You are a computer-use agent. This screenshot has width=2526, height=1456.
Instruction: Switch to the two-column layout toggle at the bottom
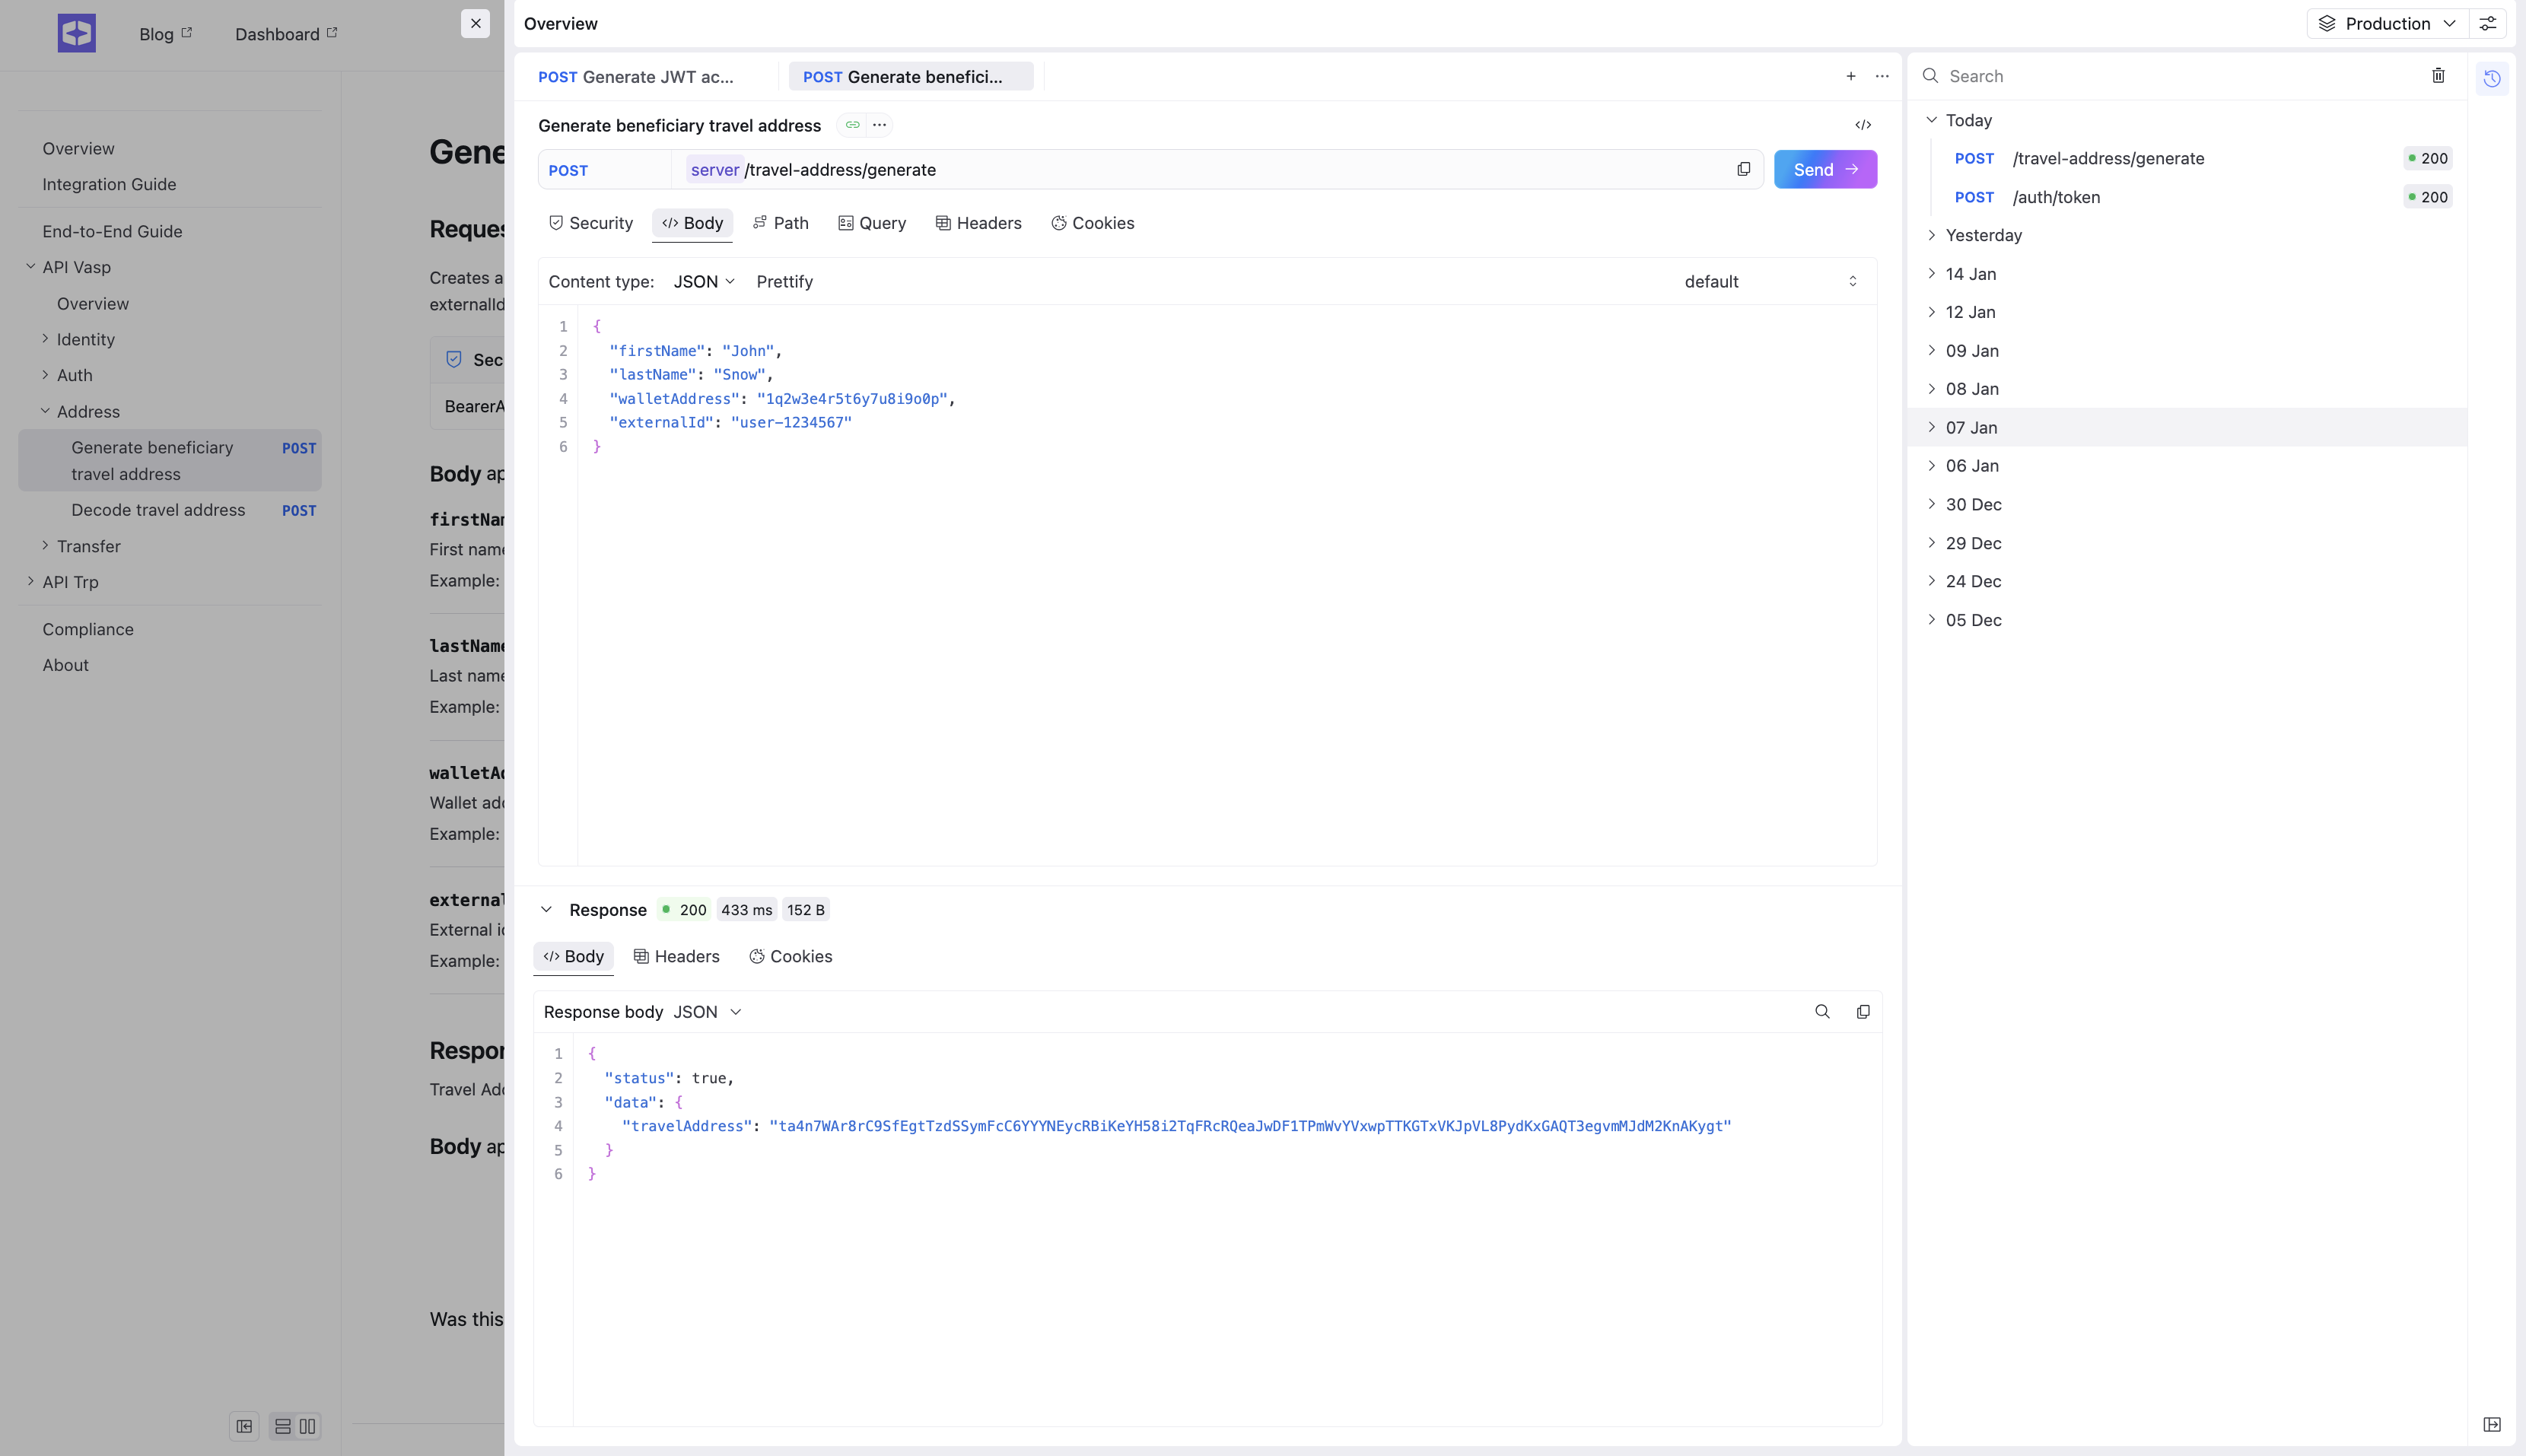tap(307, 1426)
